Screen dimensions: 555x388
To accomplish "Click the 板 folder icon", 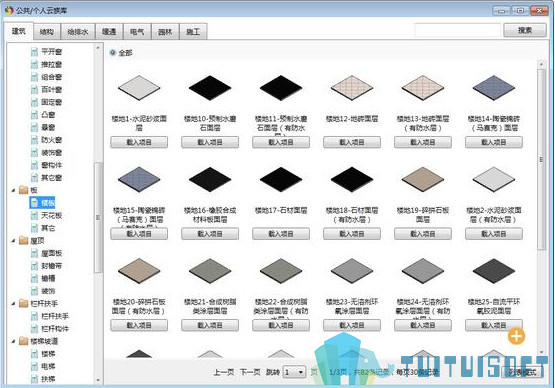I will point(24,190).
